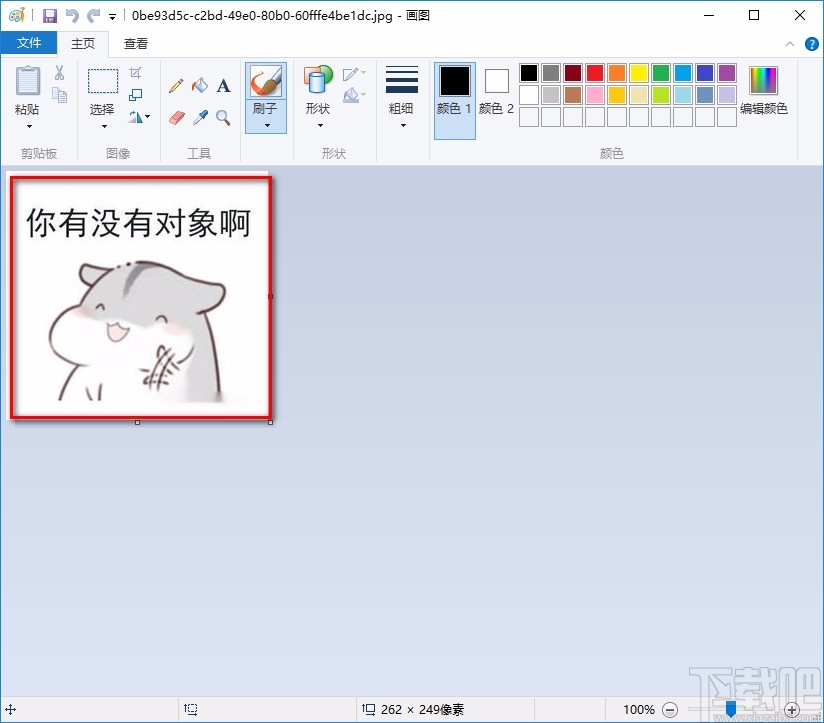824x723 pixels.
Task: Activate the Crop tool
Action: (136, 71)
